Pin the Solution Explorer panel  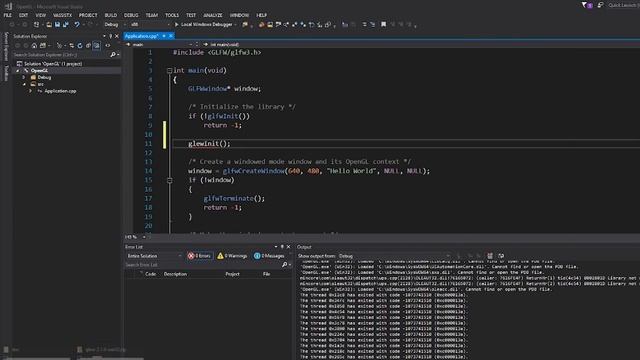tap(111, 36)
